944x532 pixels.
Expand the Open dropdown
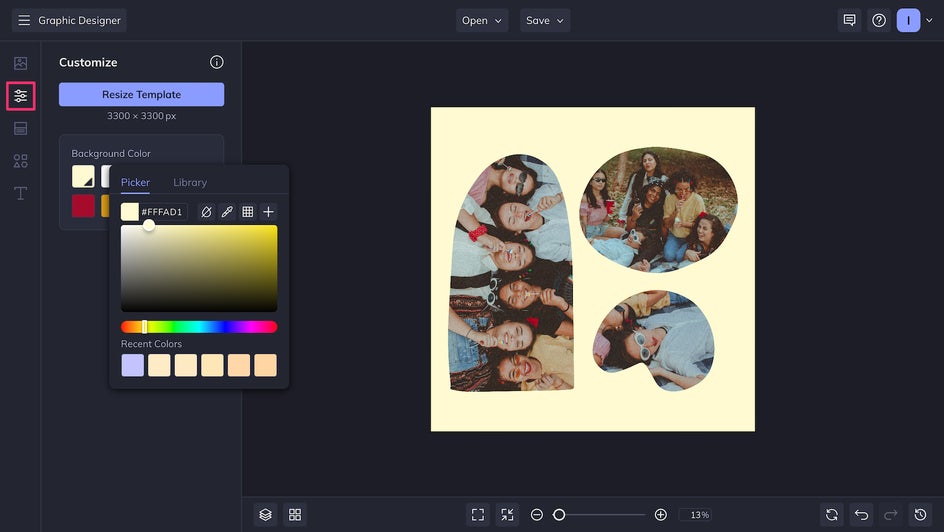click(x=482, y=20)
